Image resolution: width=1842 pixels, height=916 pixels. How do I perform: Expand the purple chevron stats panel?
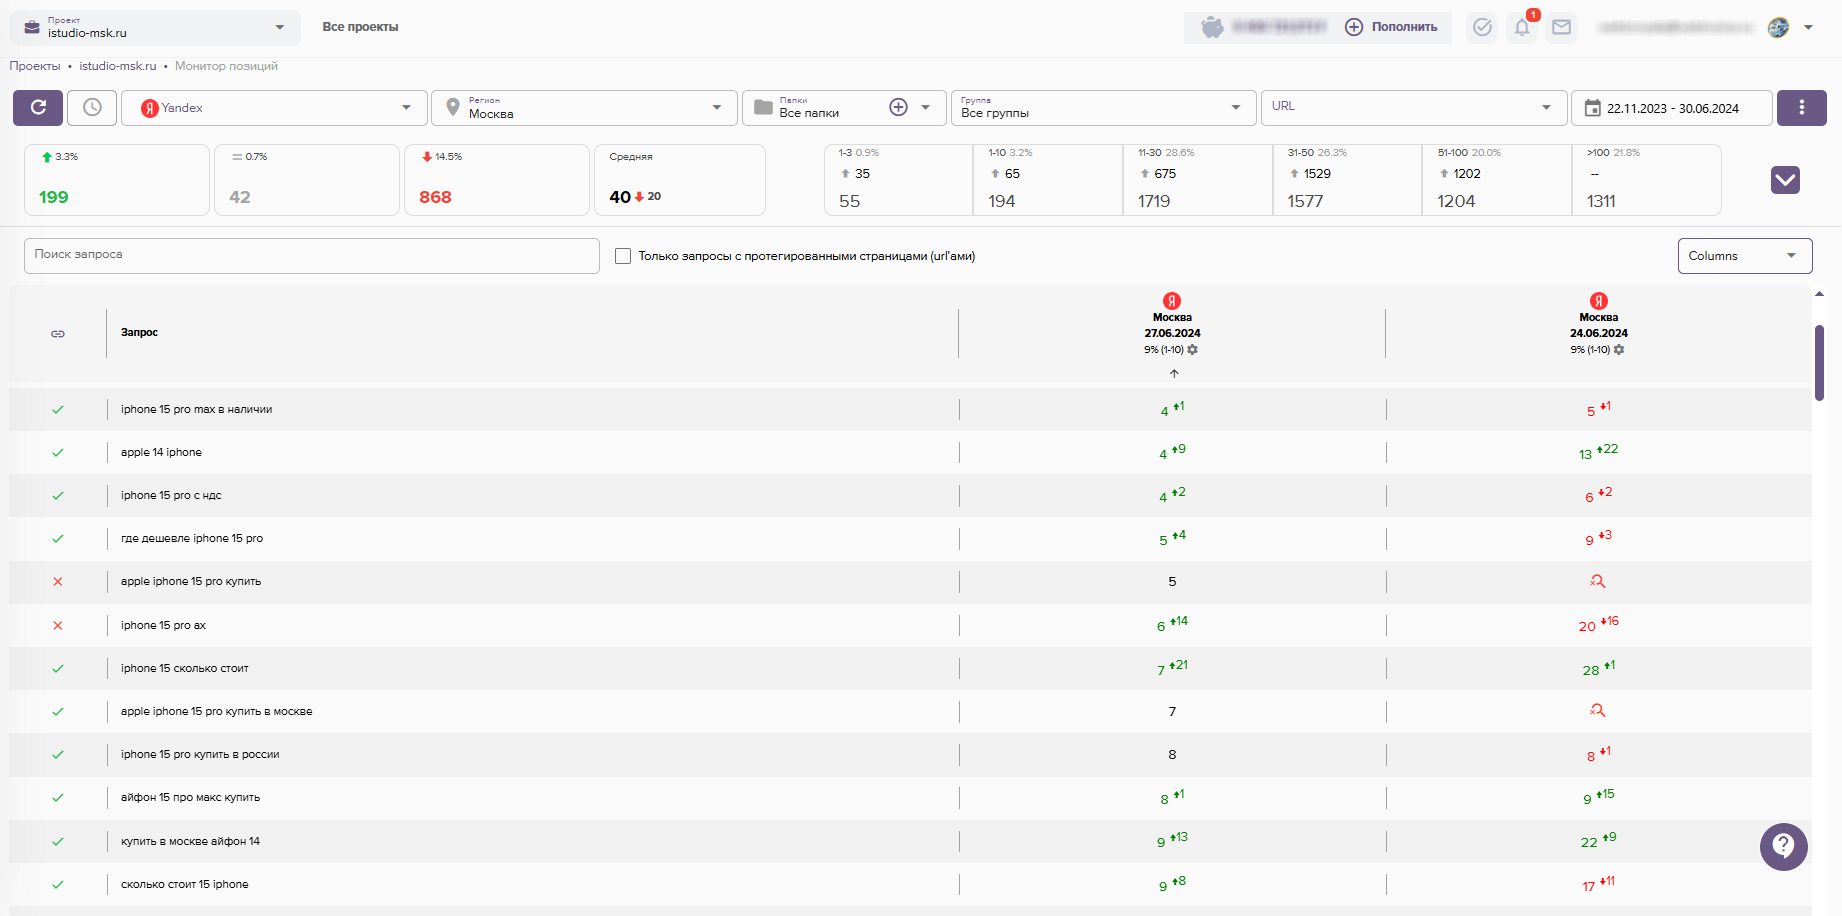point(1785,180)
